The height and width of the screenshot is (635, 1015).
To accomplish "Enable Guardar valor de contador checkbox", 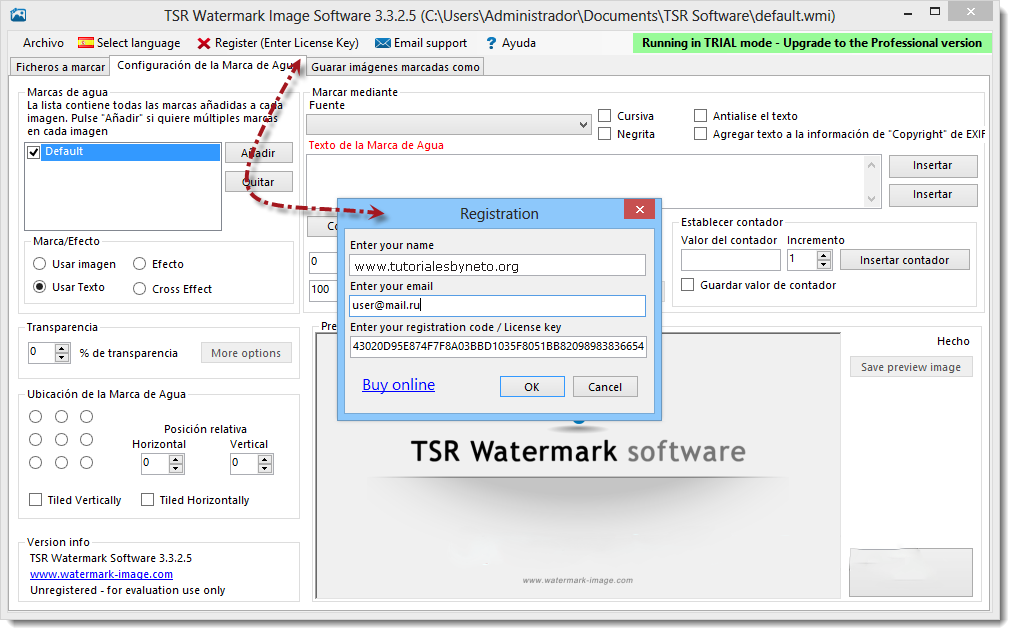I will click(687, 285).
